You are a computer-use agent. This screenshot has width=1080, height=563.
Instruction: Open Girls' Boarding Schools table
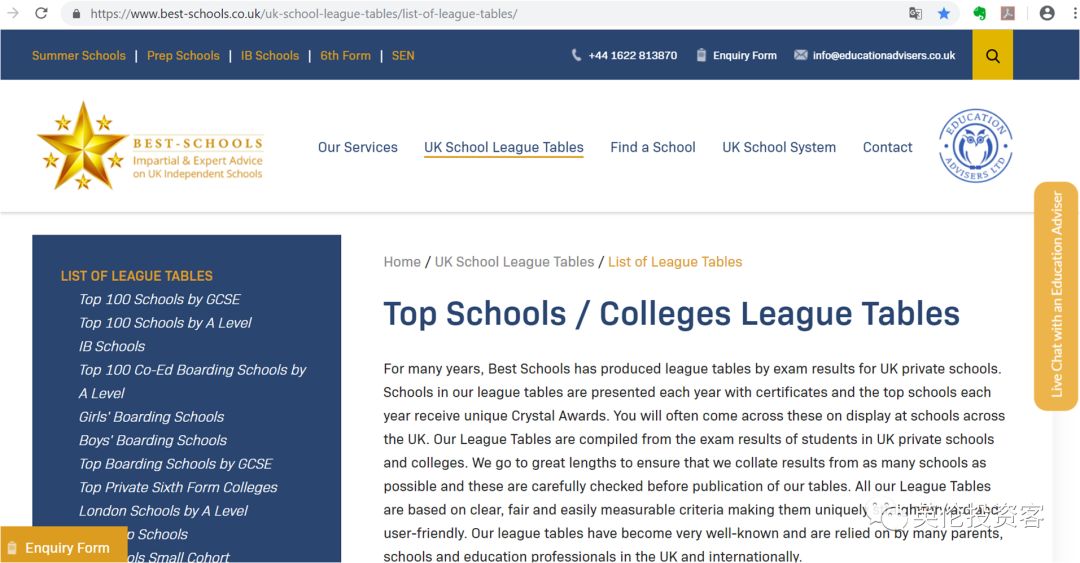151,416
